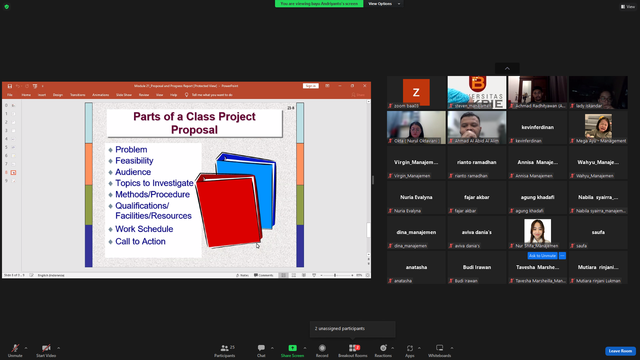Click the Ribbon Display Options icon
Image resolution: width=640 pixels, height=360 pixels.
(x=327, y=86)
